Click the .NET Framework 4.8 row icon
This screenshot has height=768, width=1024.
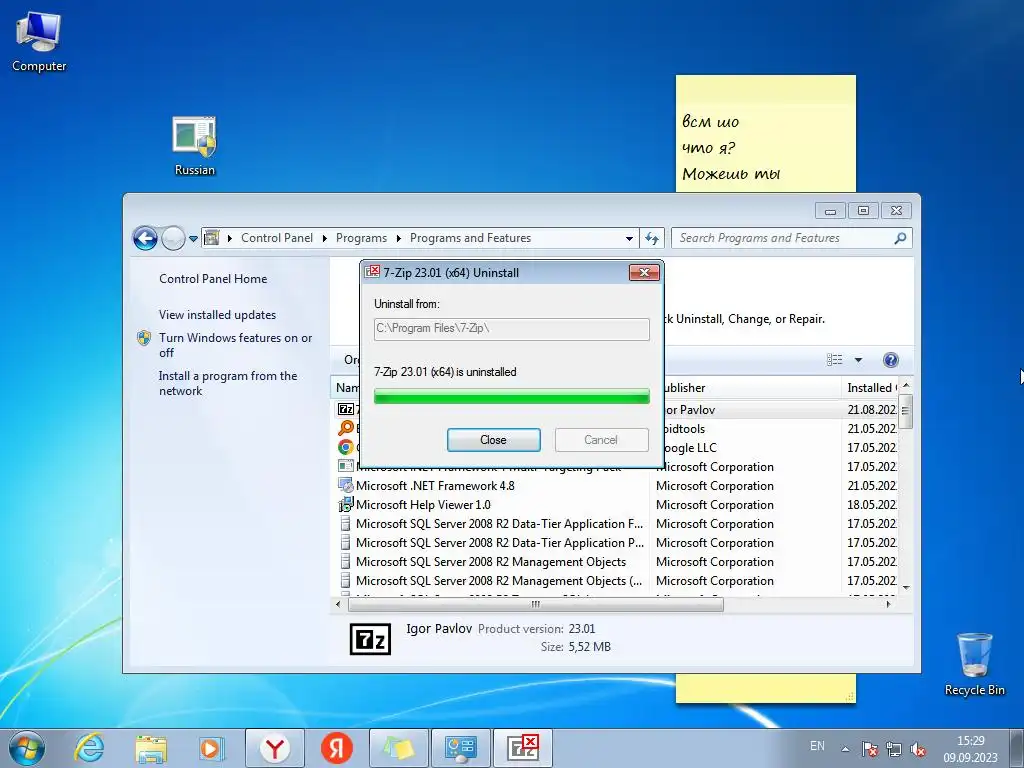[x=345, y=485]
